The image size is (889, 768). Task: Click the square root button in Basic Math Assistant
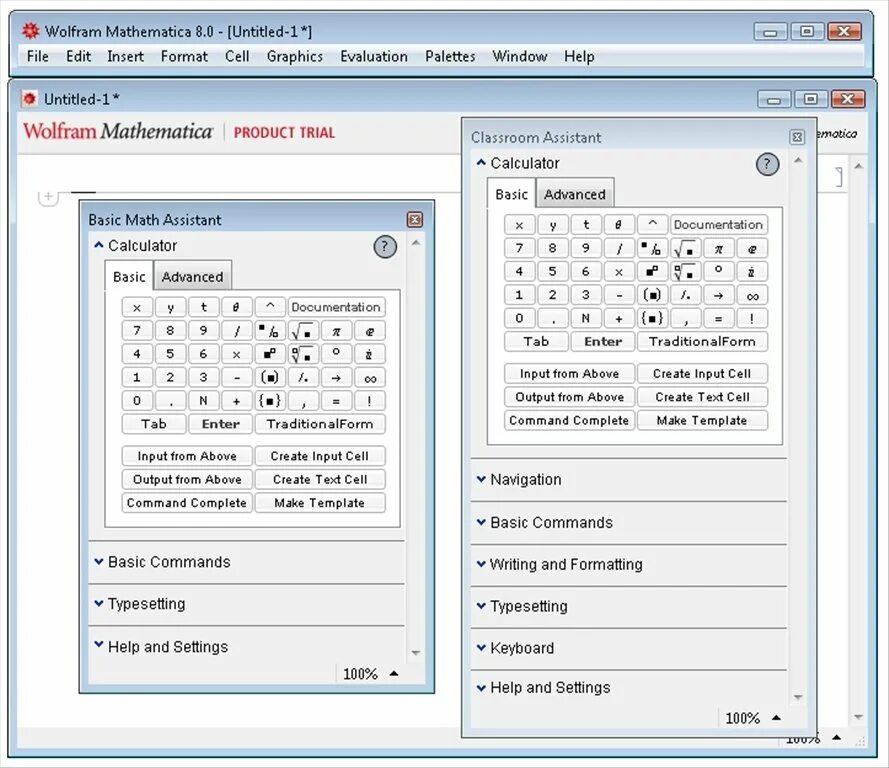tap(303, 330)
